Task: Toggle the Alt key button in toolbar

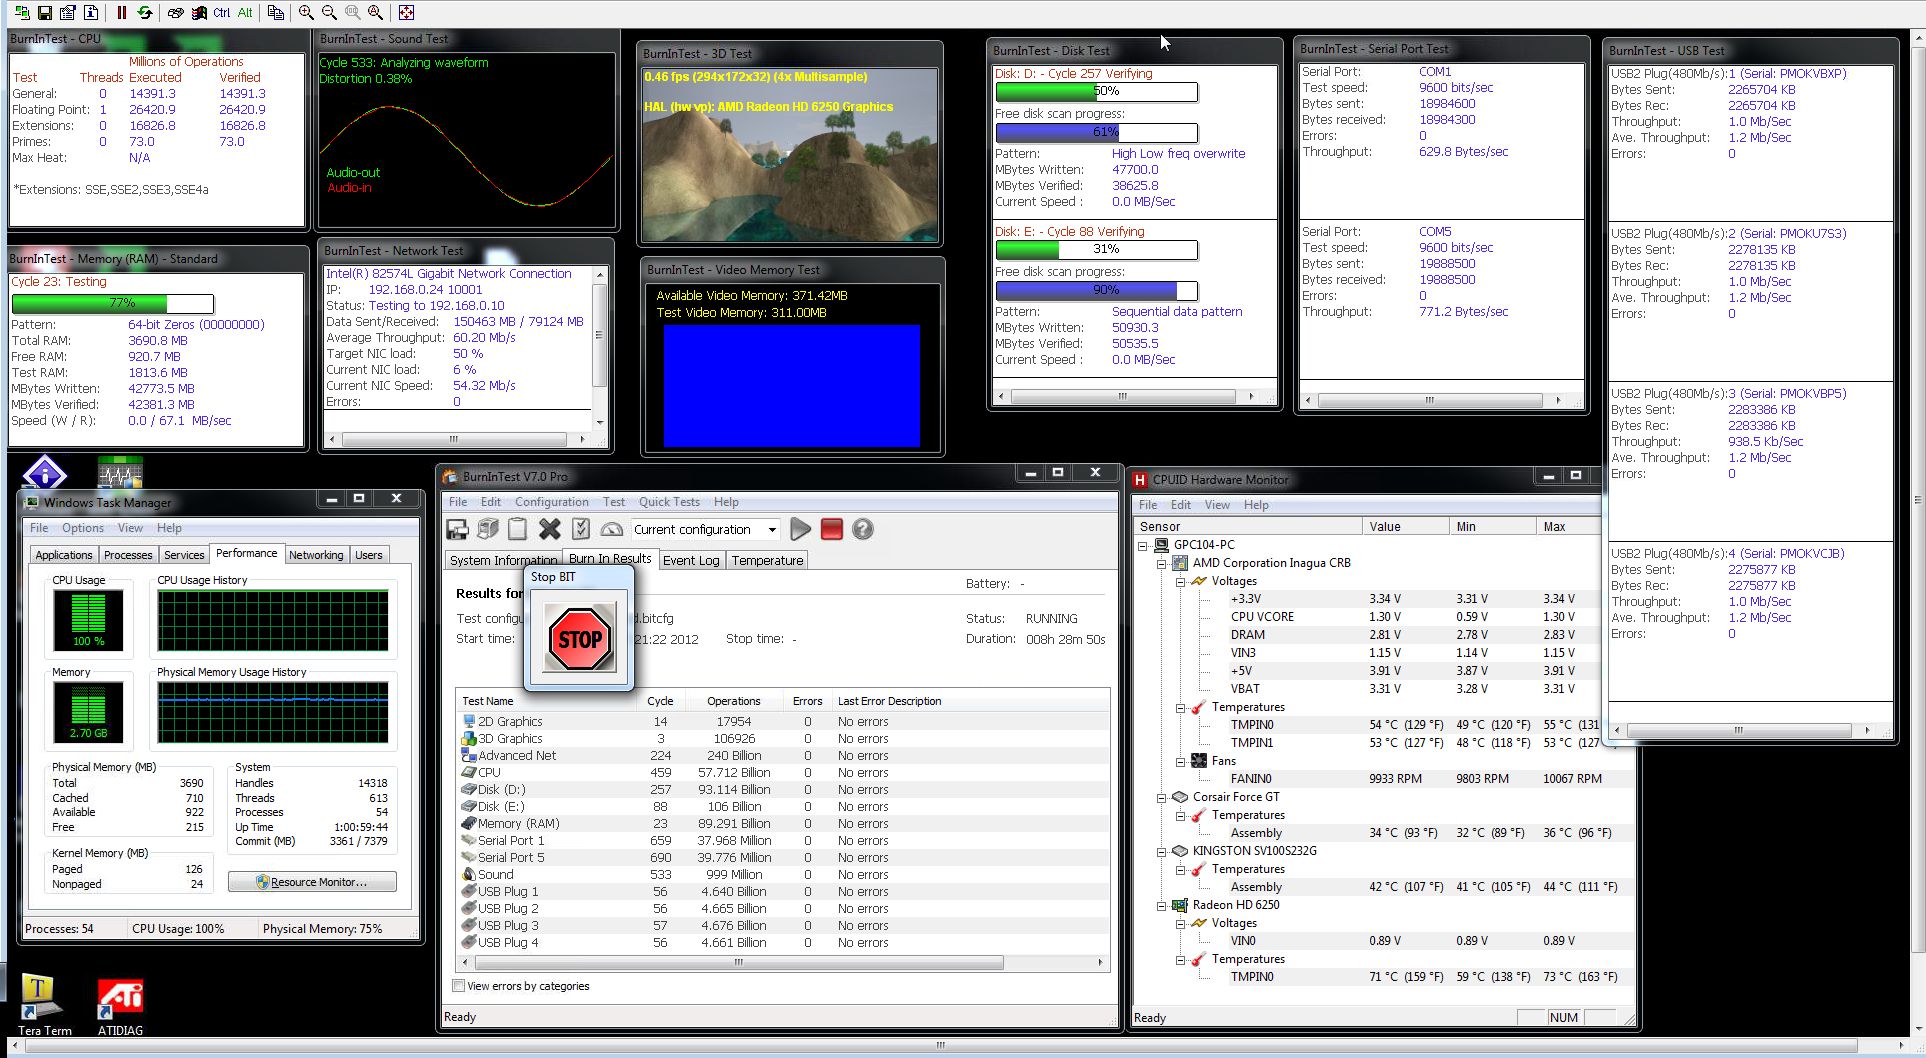Action: click(x=245, y=12)
